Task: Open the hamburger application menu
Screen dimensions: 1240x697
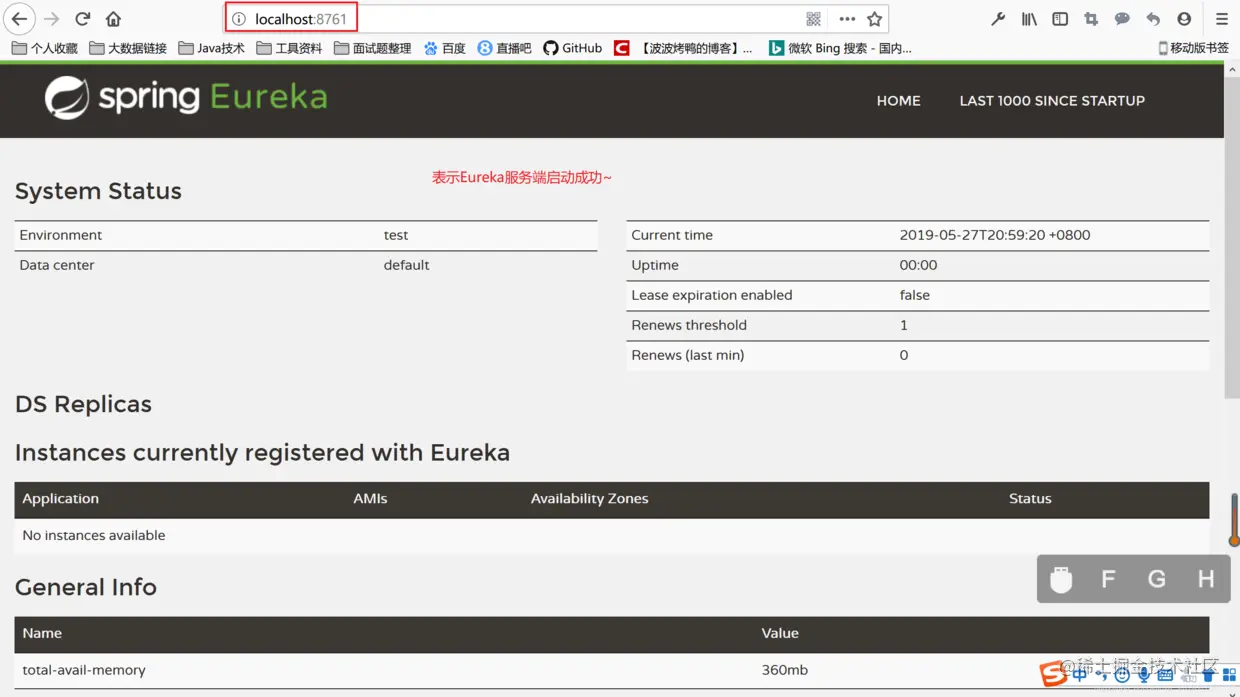Action: click(x=1221, y=19)
